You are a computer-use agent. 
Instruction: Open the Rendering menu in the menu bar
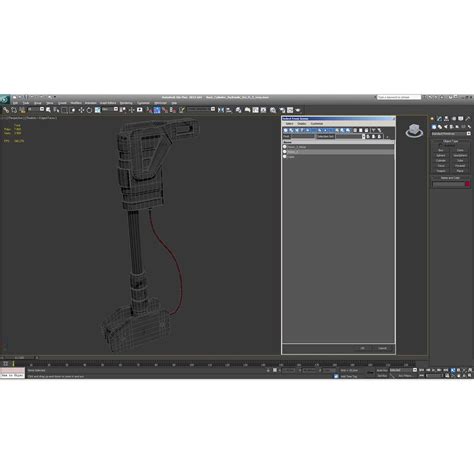[126, 103]
